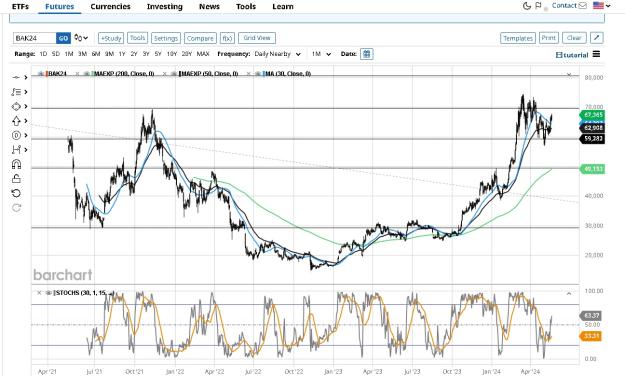Click the Compare button
The width and height of the screenshot is (625, 376).
tap(200, 38)
